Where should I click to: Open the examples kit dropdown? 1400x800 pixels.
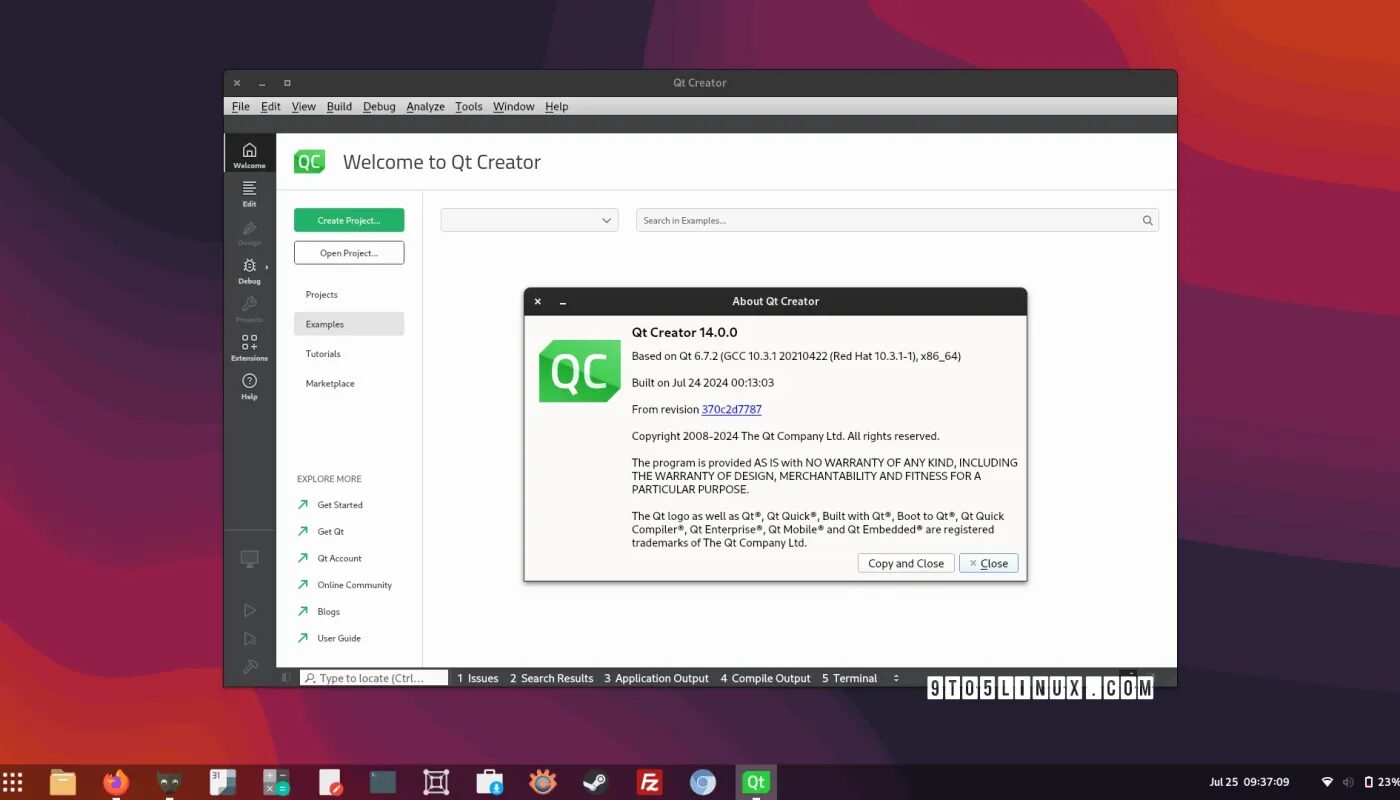(529, 220)
